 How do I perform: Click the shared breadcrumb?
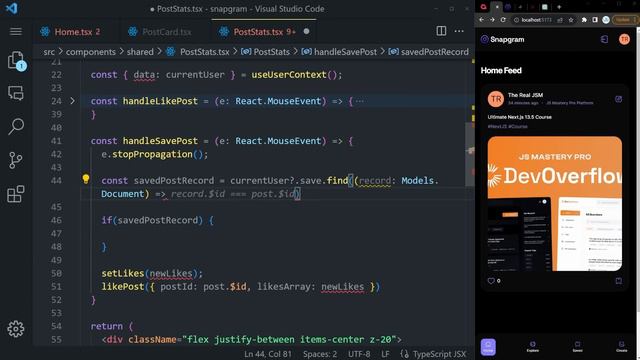pos(140,52)
